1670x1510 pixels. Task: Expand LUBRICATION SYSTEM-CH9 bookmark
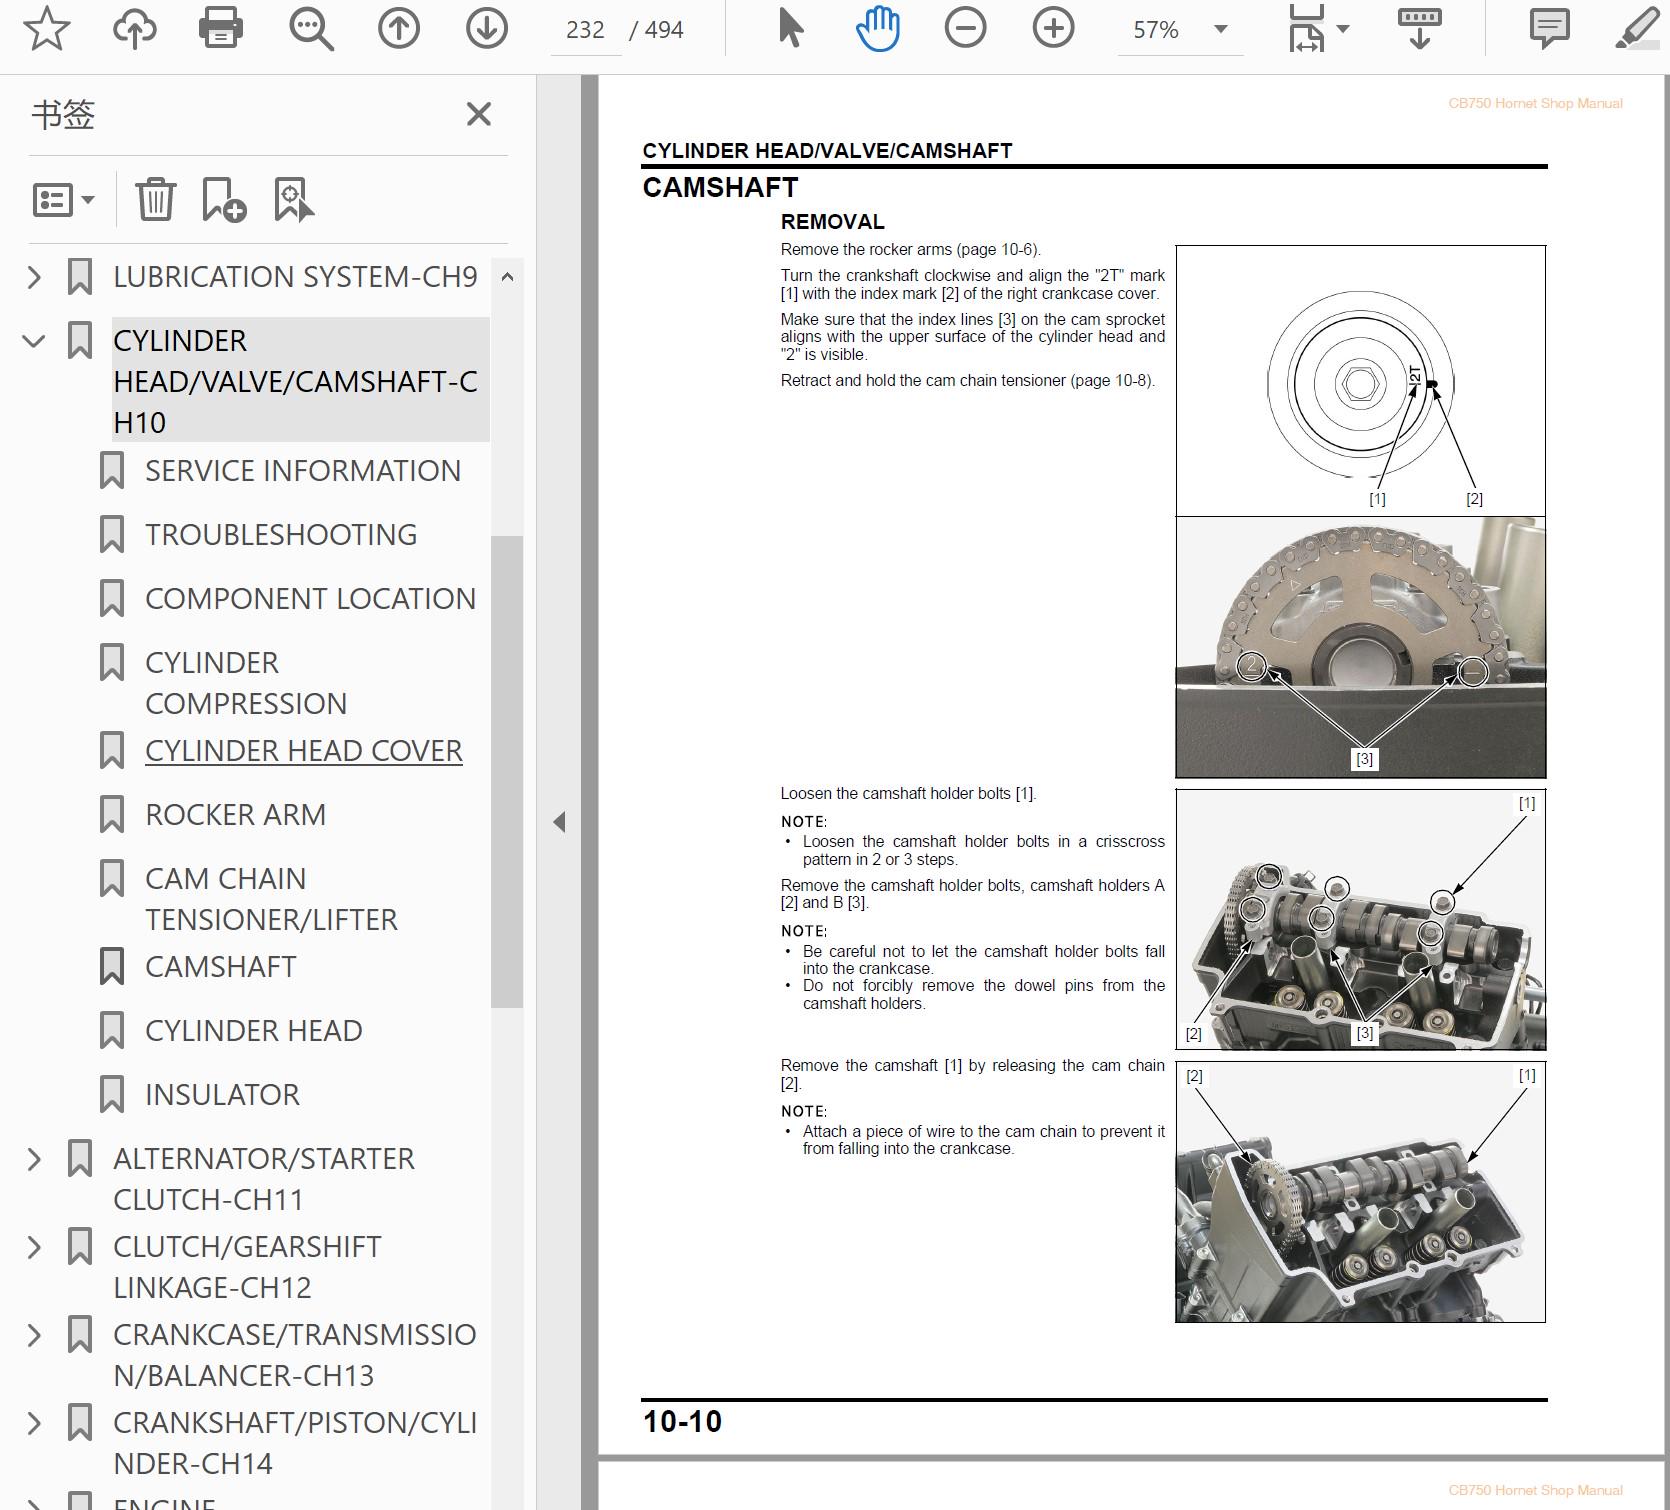[x=34, y=277]
